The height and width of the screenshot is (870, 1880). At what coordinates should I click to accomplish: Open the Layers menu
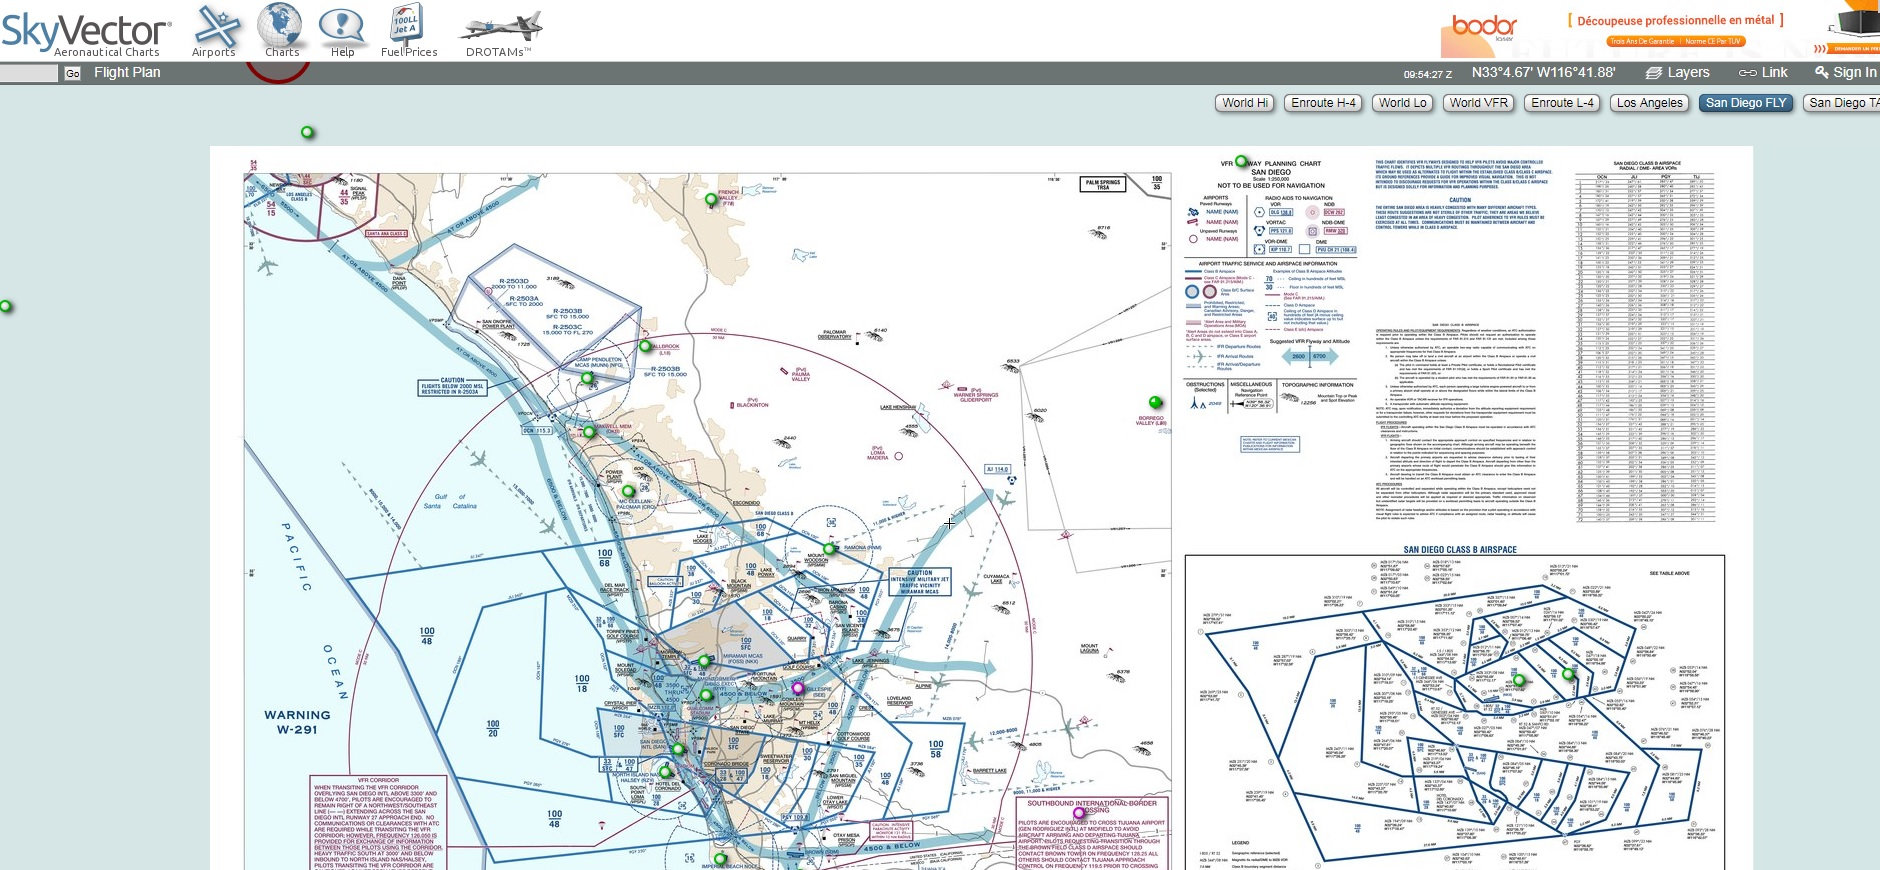[x=1678, y=73]
